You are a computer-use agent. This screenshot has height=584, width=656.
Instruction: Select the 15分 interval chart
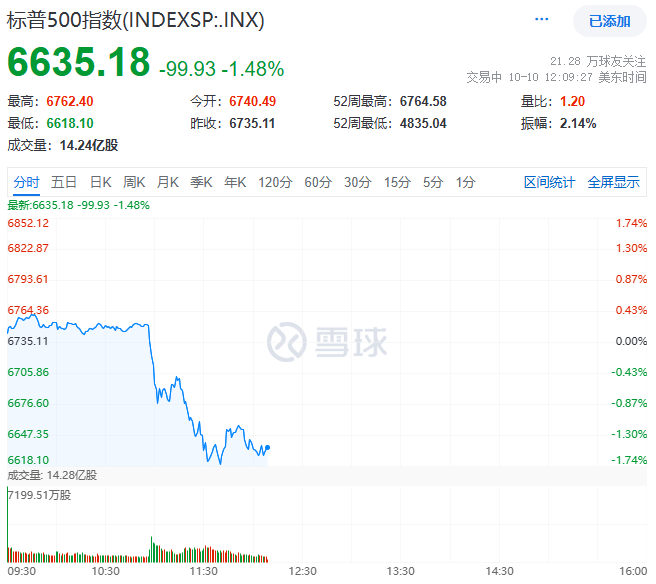click(397, 182)
